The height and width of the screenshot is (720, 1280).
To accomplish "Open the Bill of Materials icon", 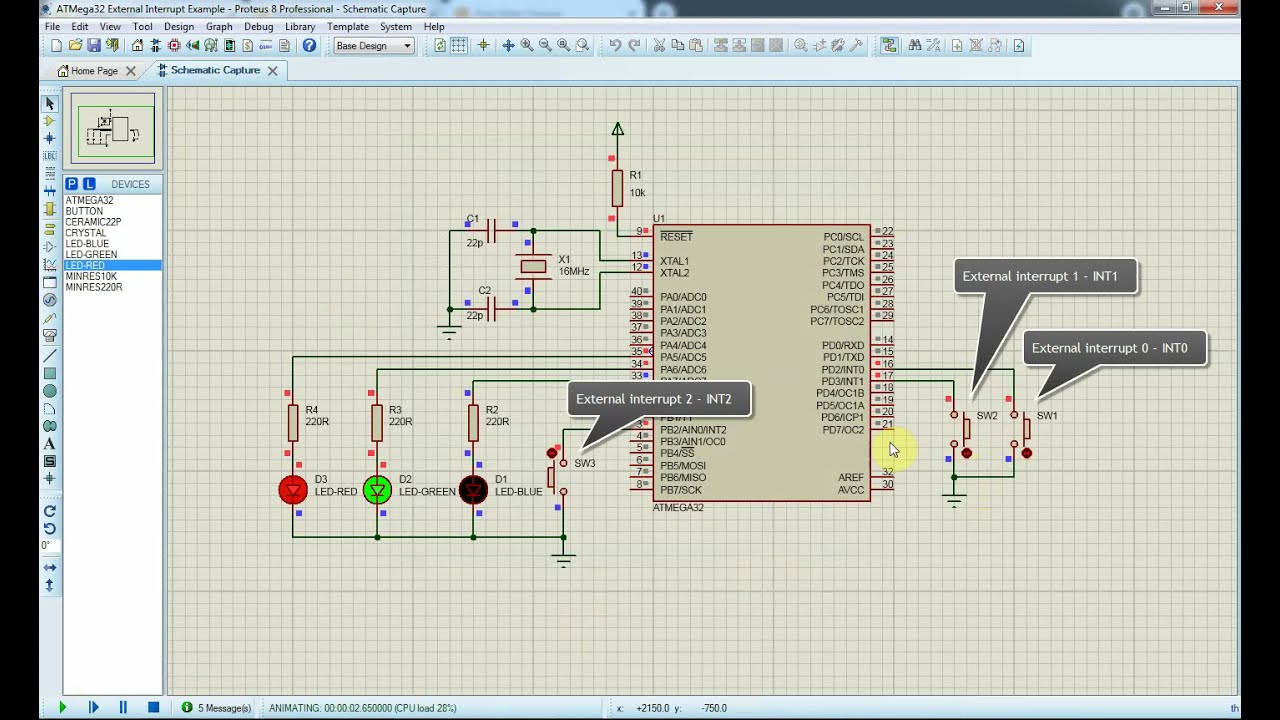I will click(248, 46).
